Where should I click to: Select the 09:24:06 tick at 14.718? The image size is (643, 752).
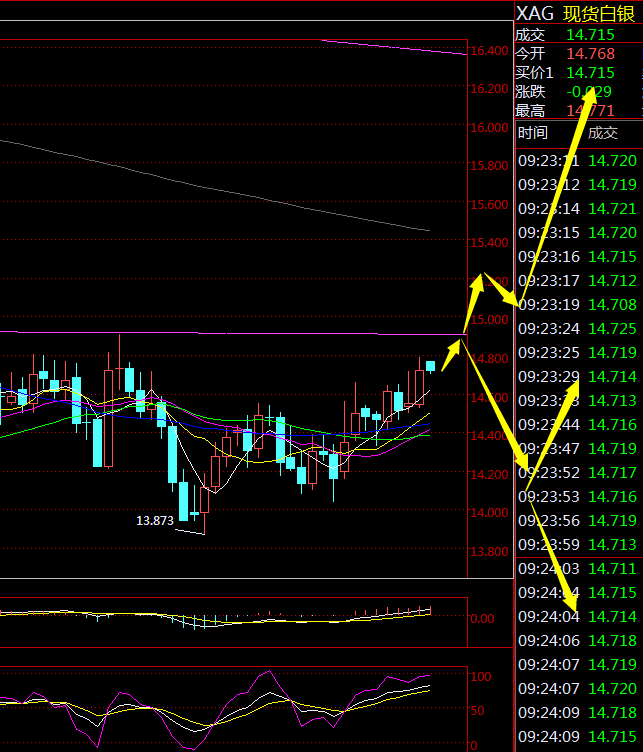[x=577, y=640]
